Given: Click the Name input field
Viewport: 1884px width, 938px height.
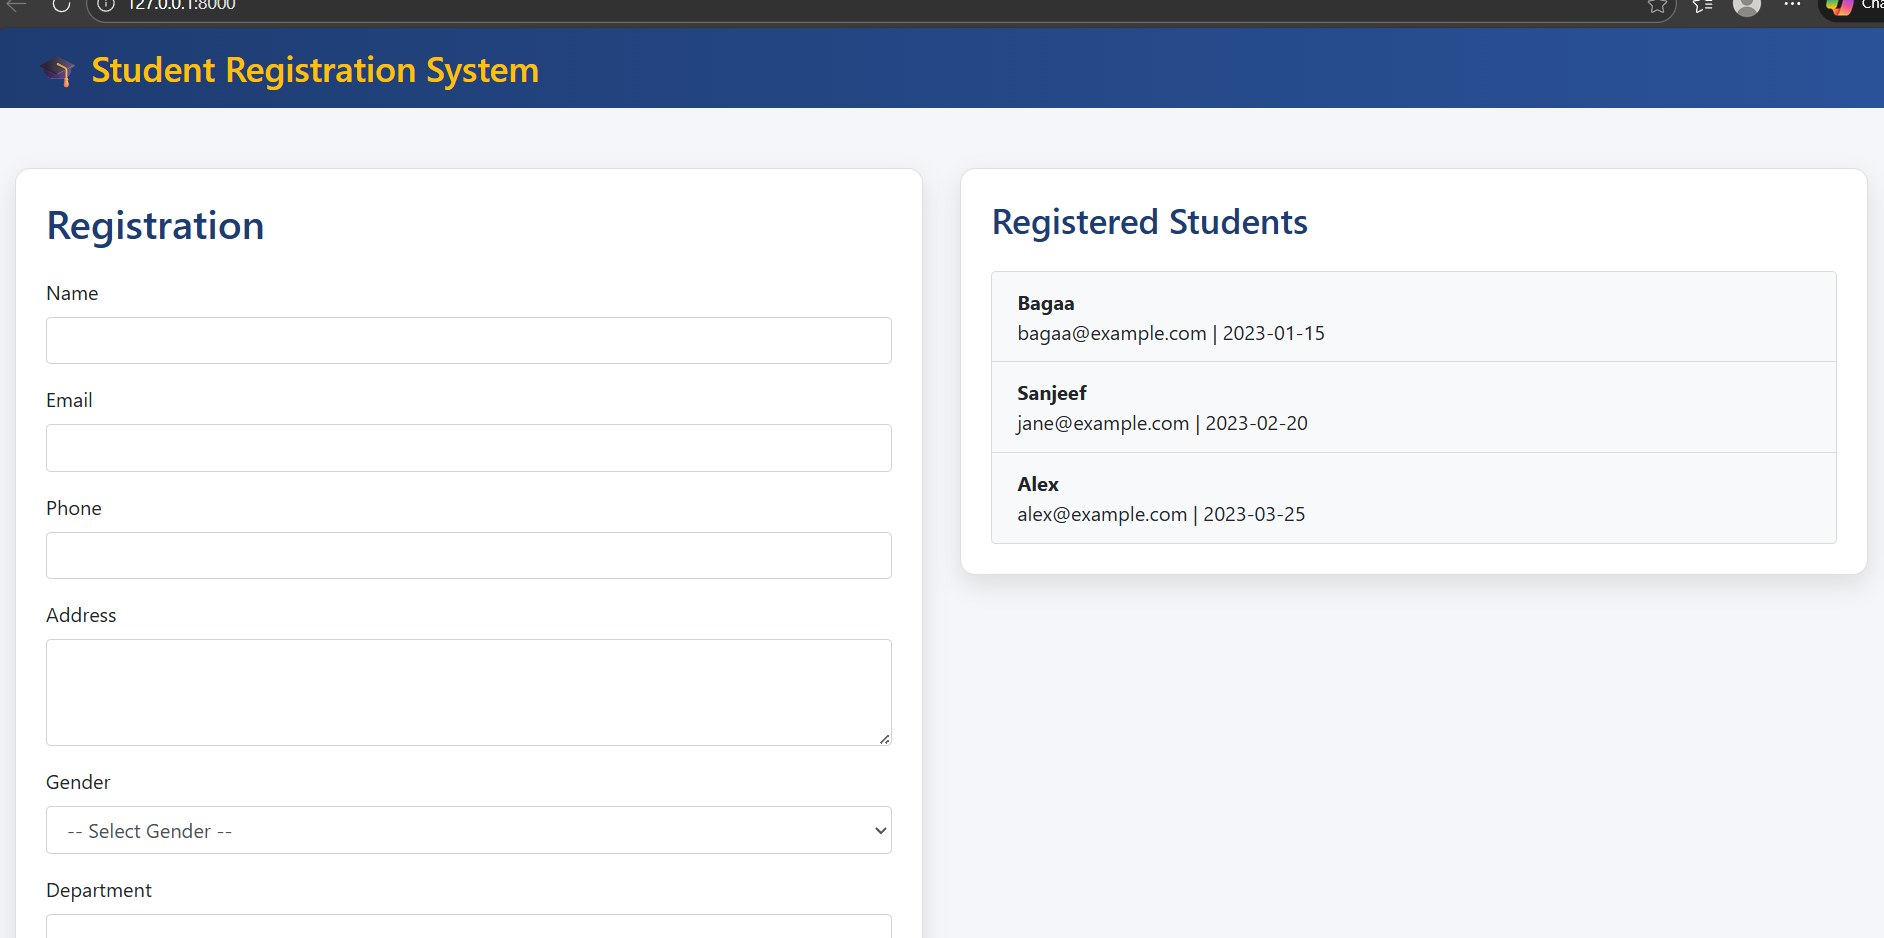Looking at the screenshot, I should pyautogui.click(x=468, y=341).
